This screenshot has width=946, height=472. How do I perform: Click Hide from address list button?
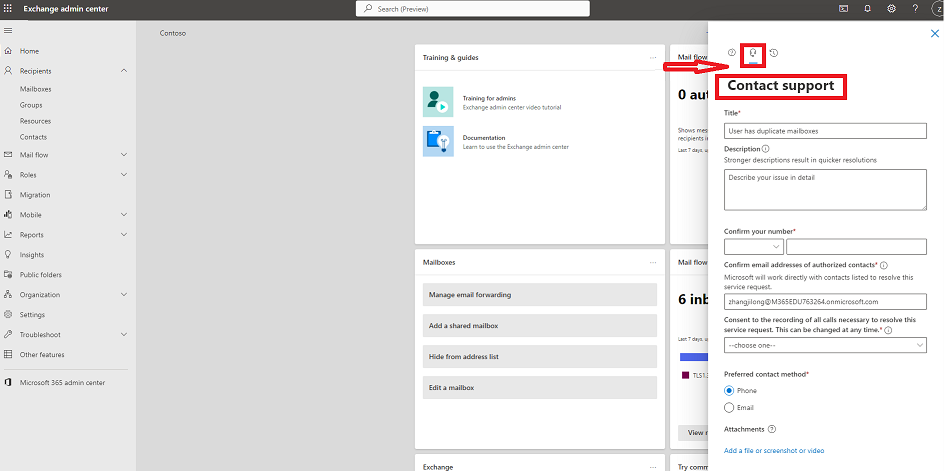click(x=539, y=356)
